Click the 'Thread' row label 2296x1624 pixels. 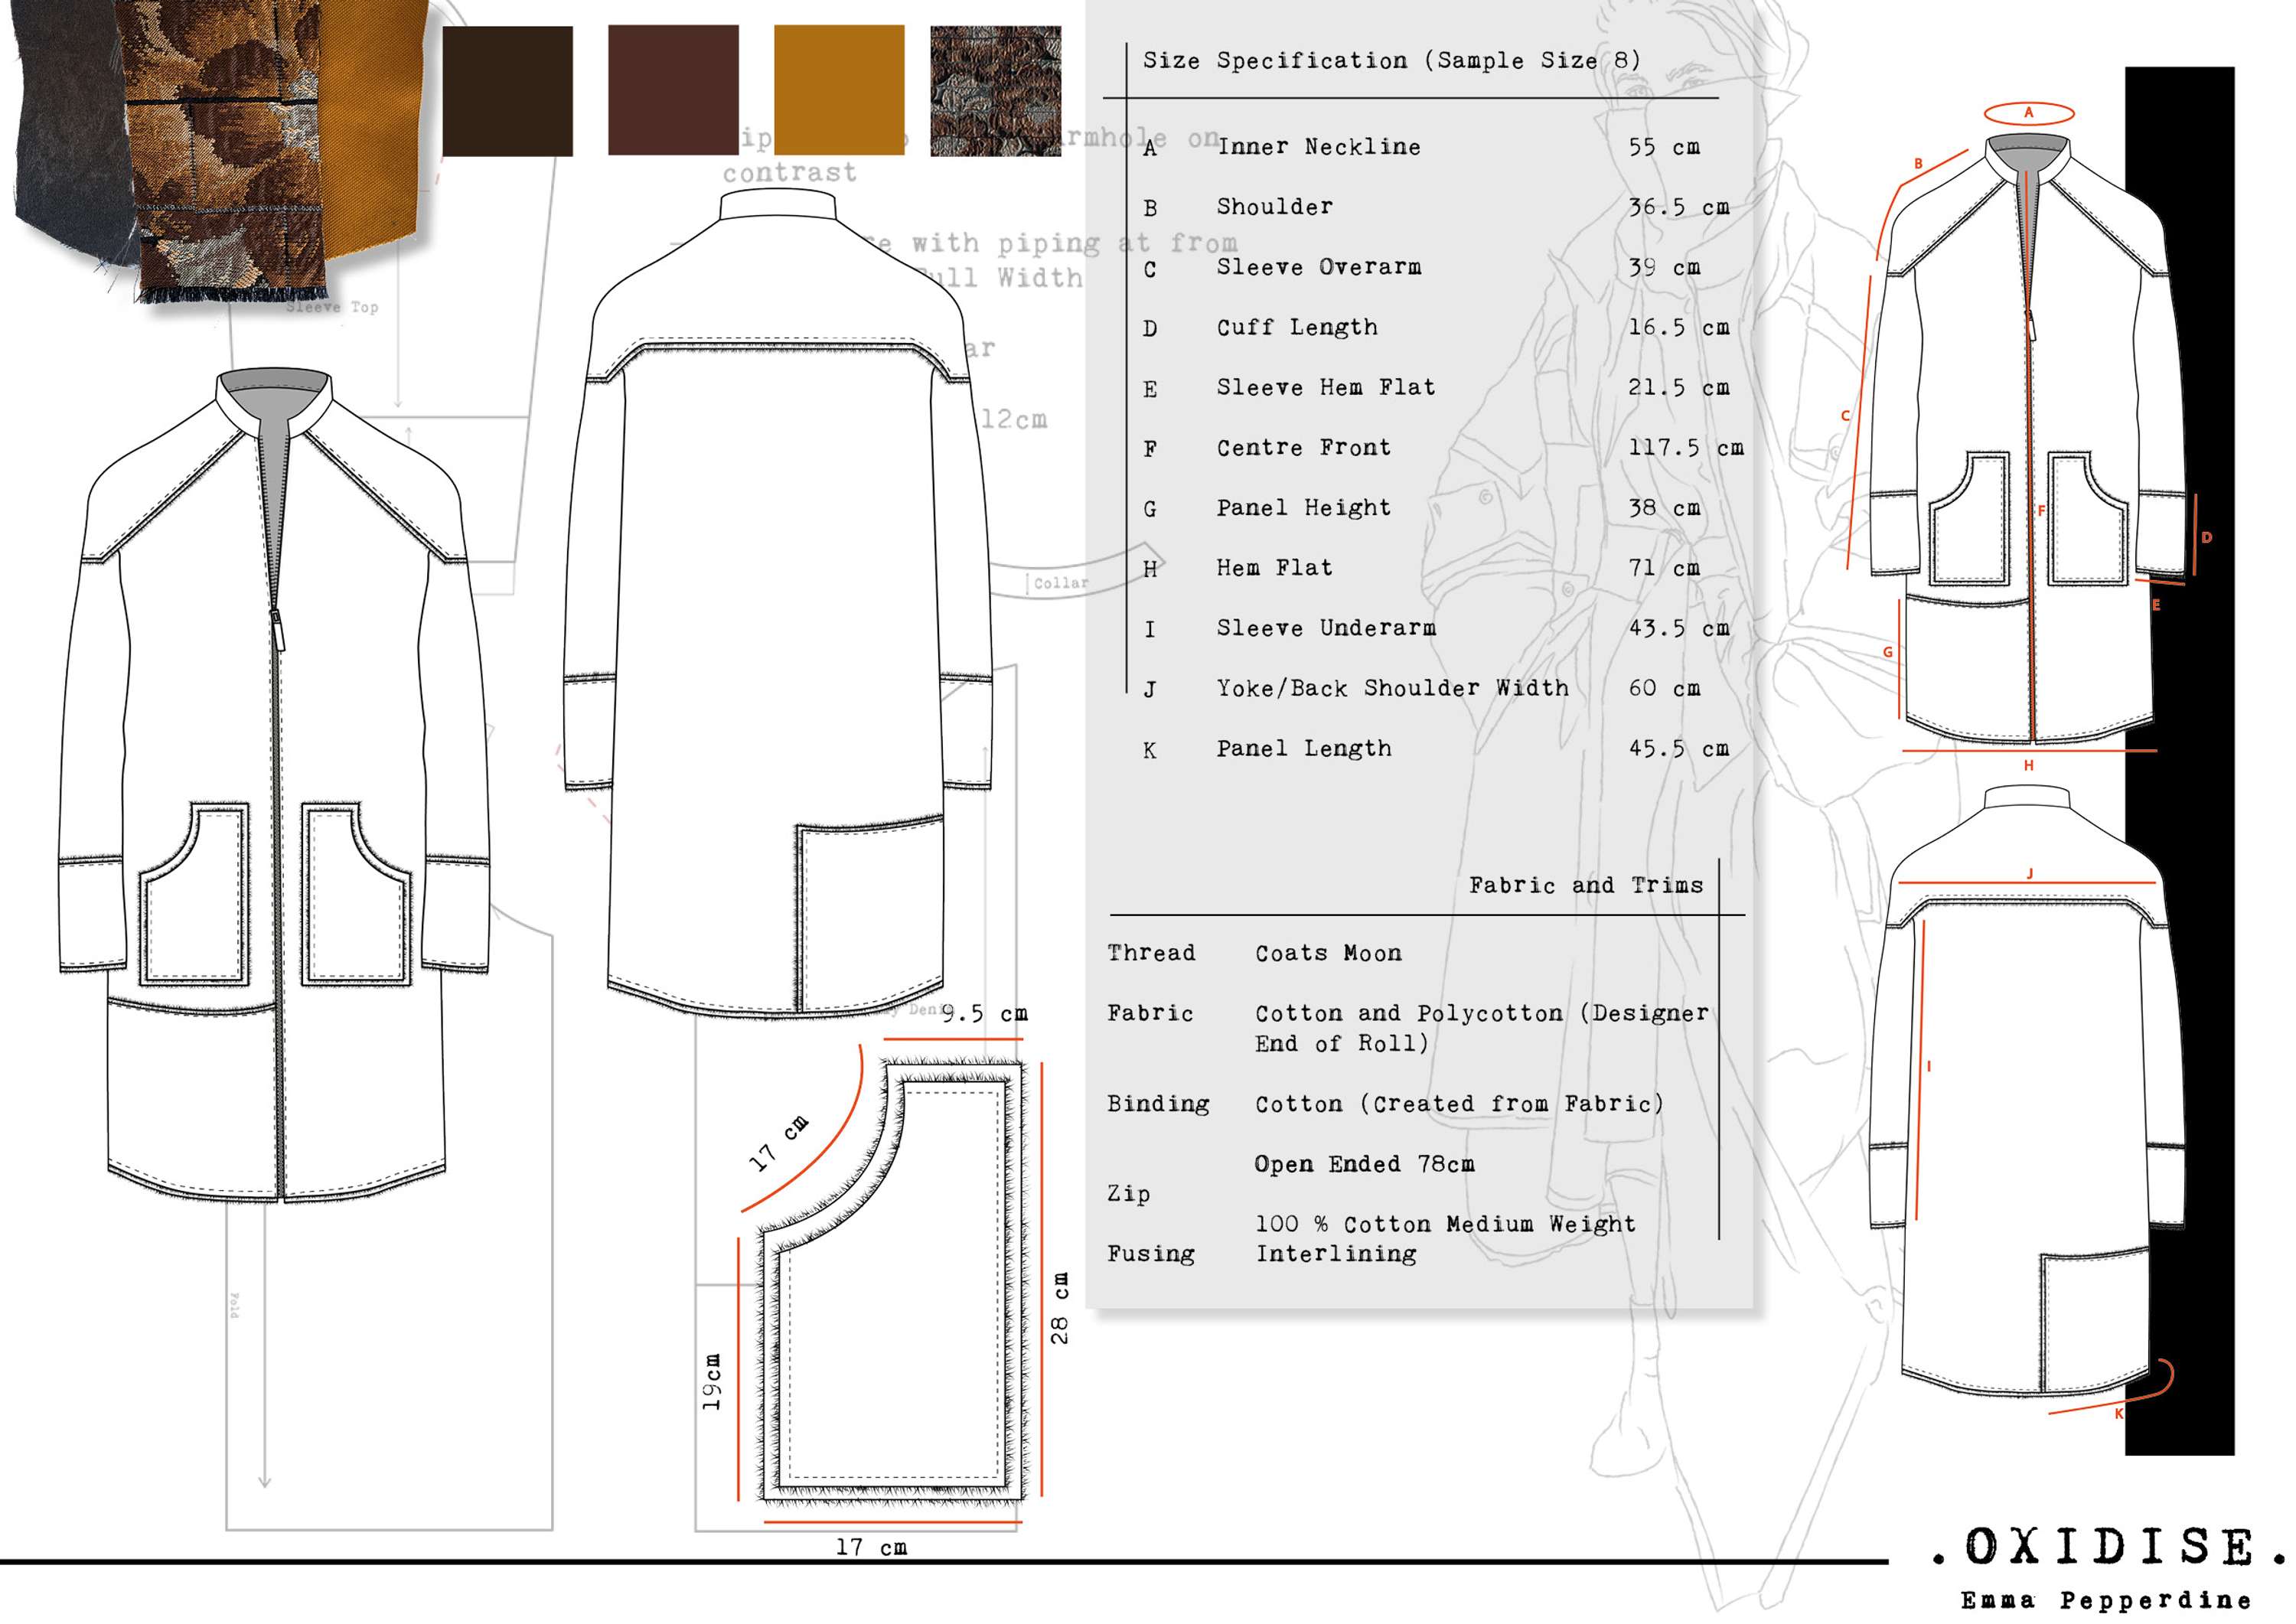coord(1150,953)
